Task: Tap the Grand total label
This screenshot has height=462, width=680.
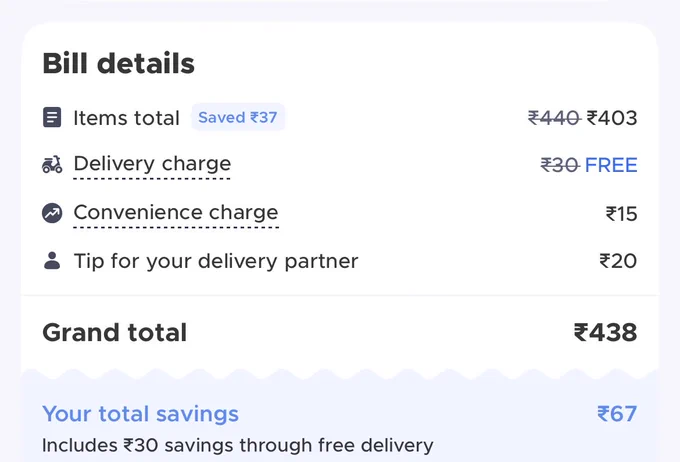Action: (114, 333)
